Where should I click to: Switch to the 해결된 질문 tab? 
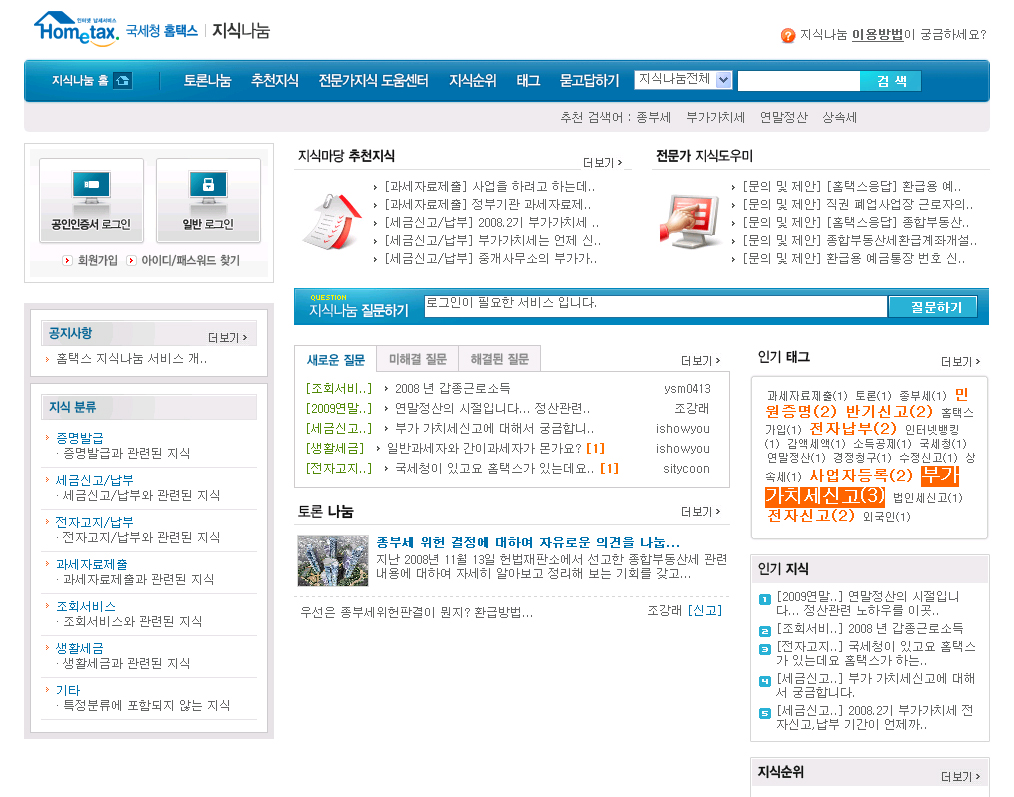499,359
